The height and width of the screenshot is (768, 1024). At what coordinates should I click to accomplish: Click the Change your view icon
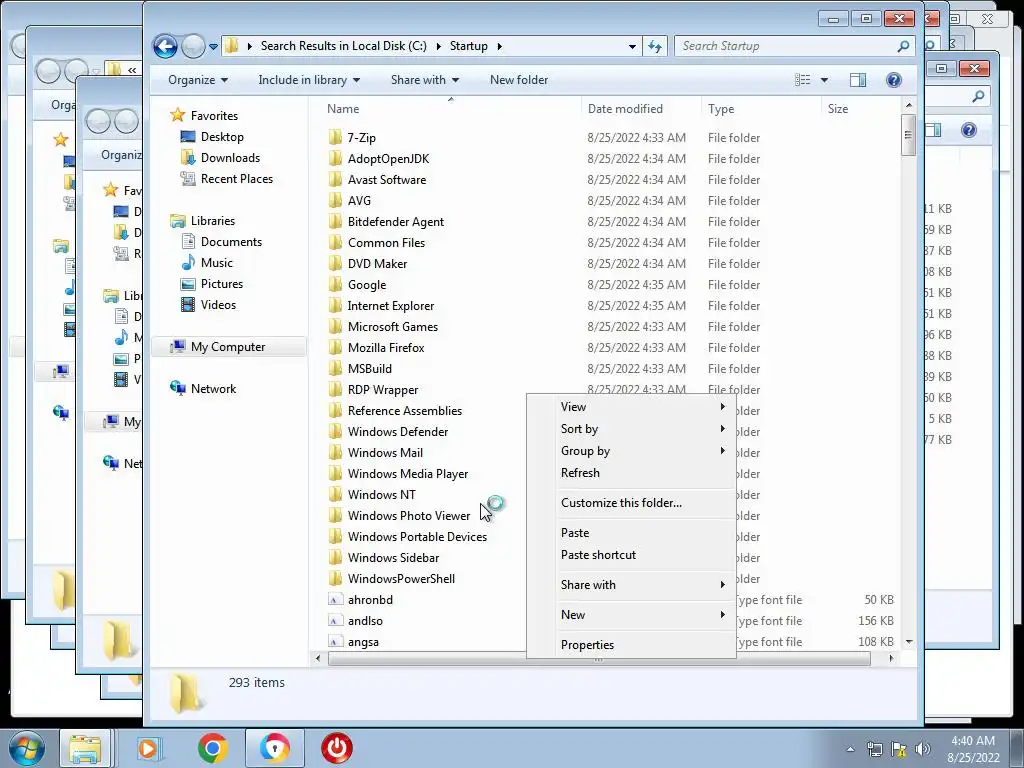(803, 80)
